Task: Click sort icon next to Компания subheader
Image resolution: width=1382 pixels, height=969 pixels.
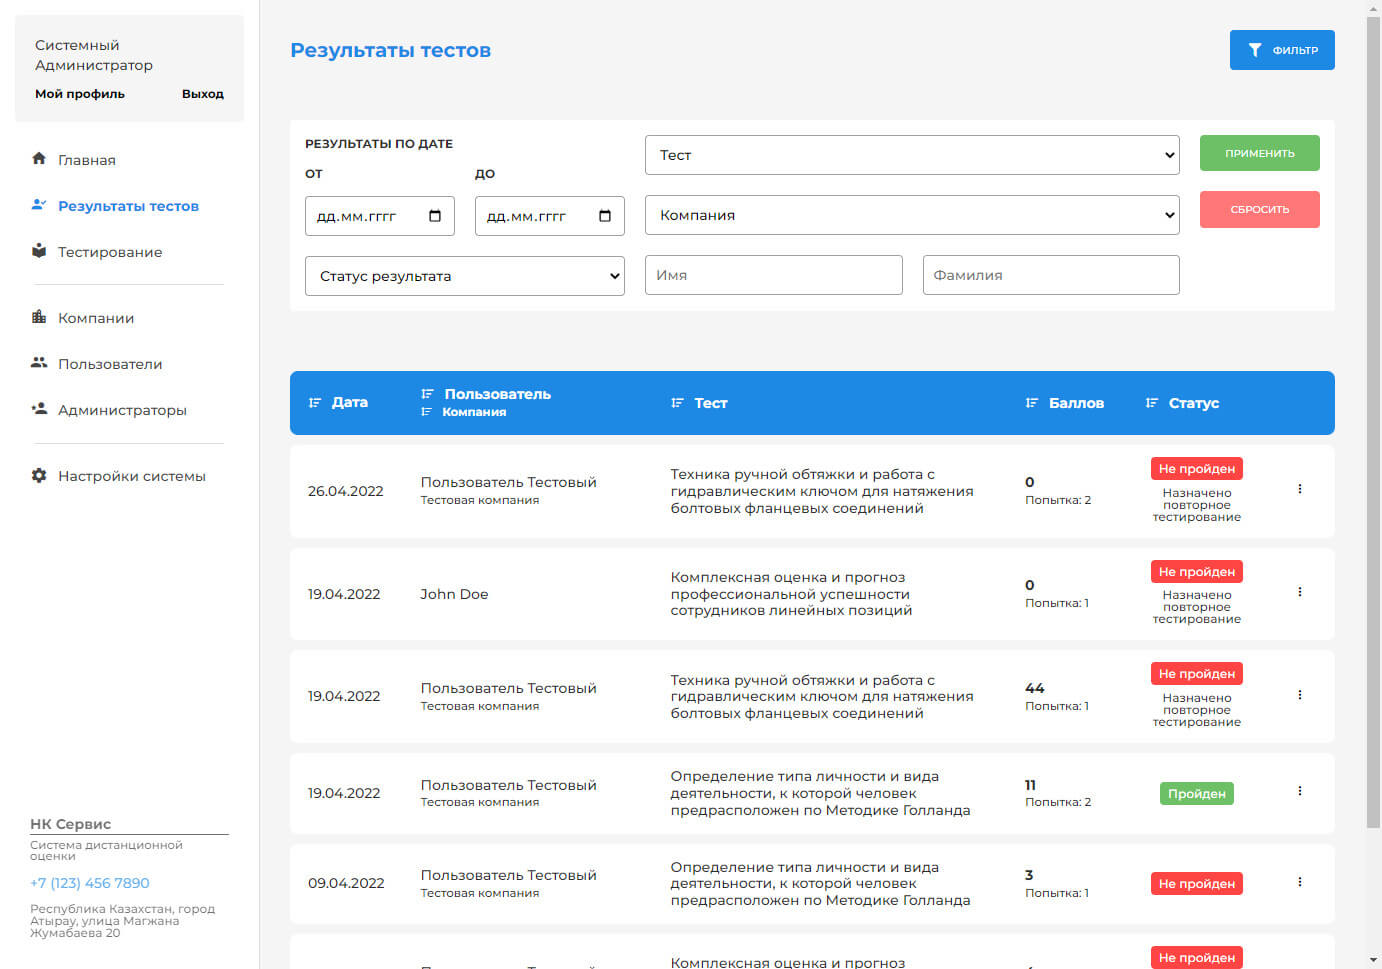Action: [x=427, y=412]
